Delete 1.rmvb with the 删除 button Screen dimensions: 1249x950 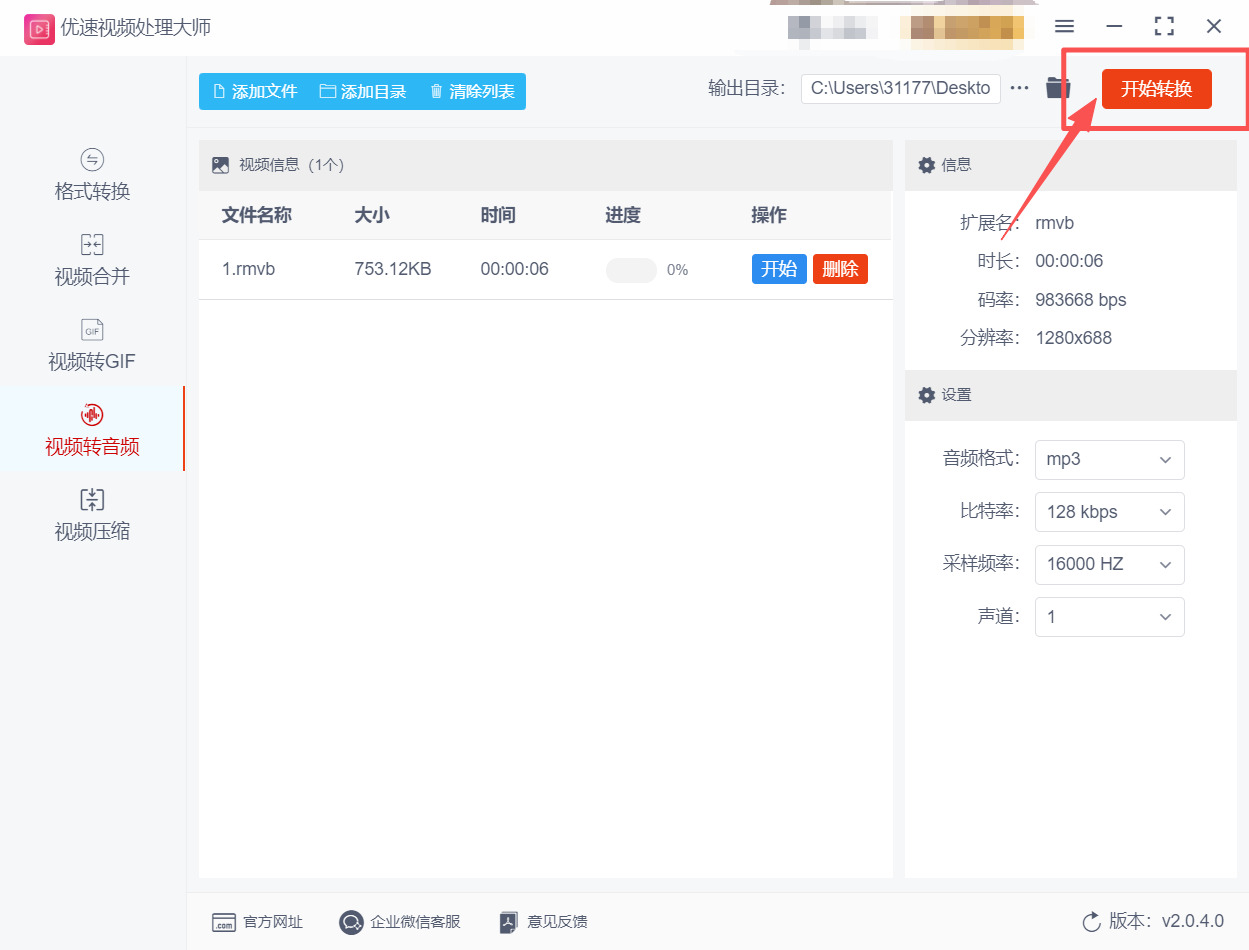pos(840,268)
